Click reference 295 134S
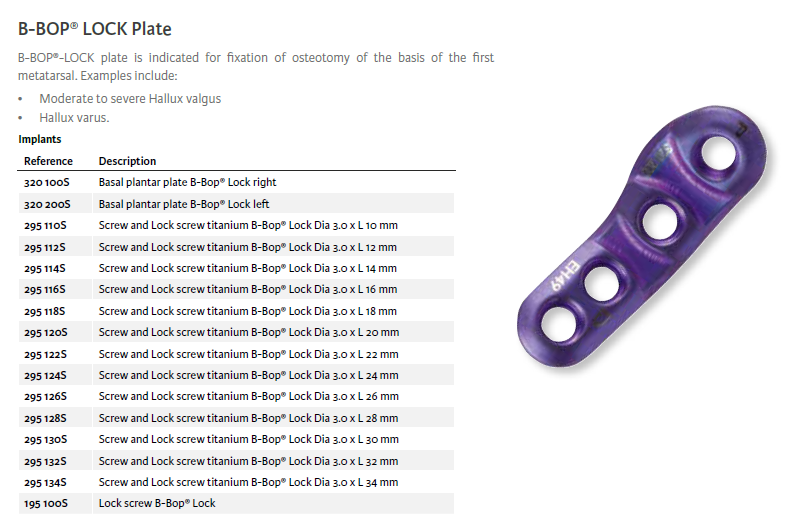802x524 pixels. click(x=45, y=482)
